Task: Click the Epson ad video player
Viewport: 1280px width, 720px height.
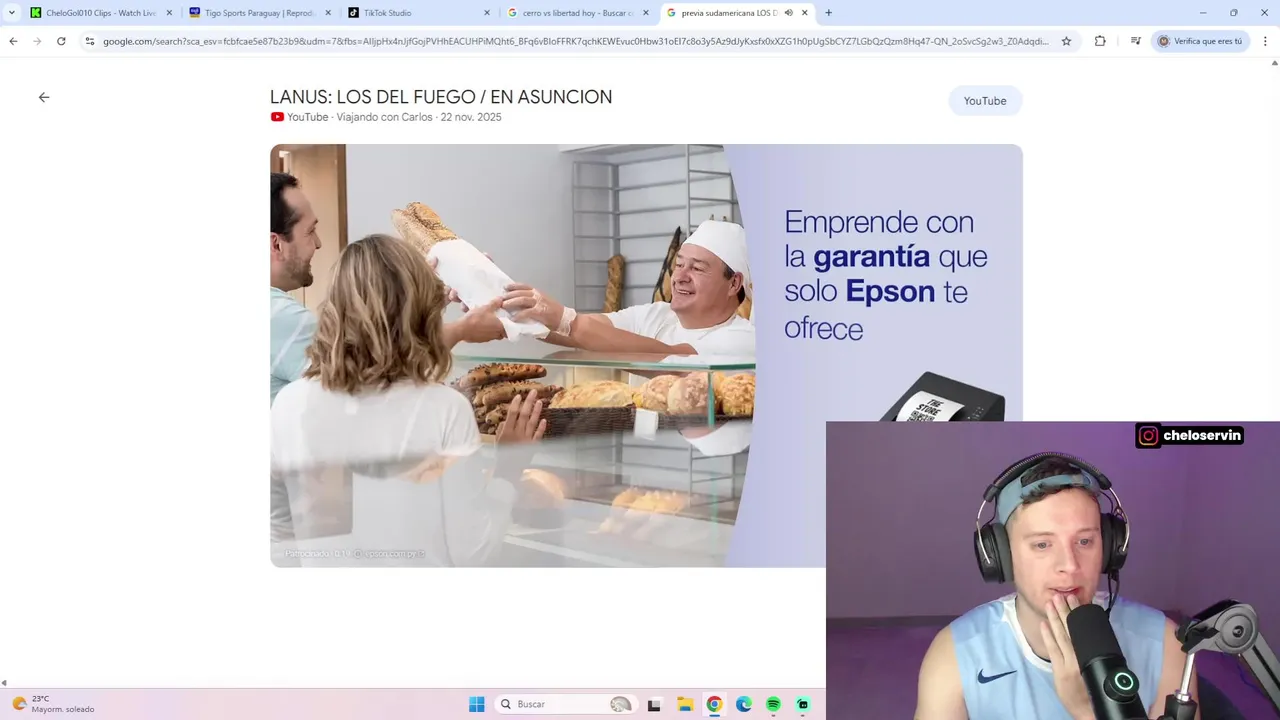Action: coord(646,355)
